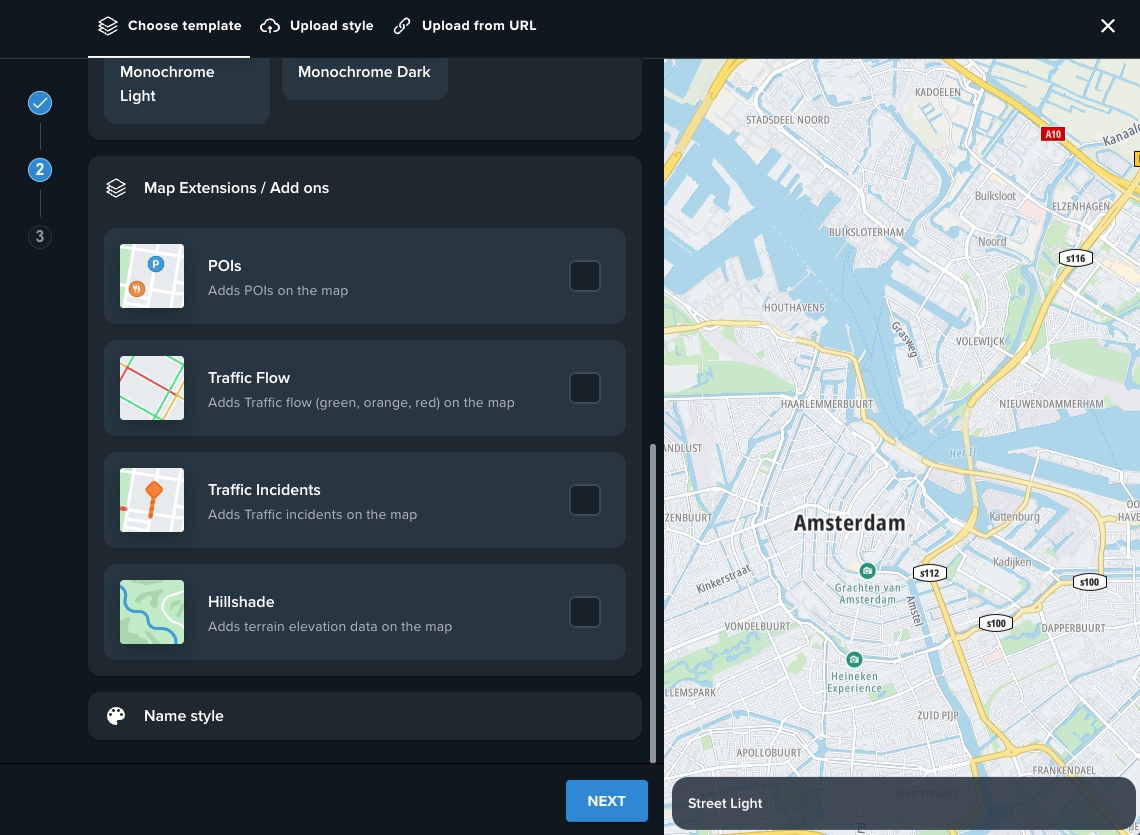Screen dimensions: 1140x835
Task: Click the Name style palette icon
Action: point(116,716)
